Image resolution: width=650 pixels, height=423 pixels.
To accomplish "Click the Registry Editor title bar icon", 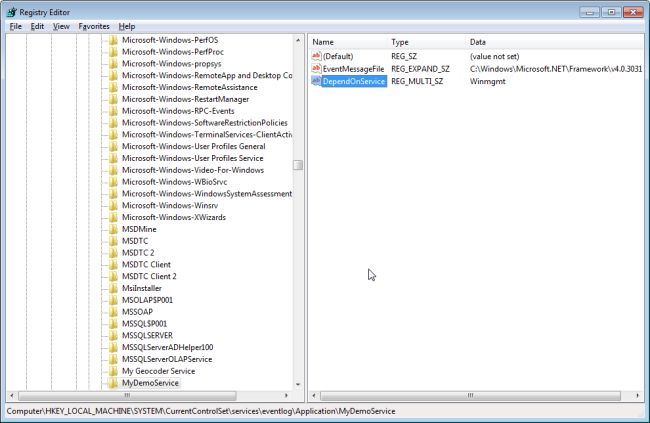I will click(12, 12).
